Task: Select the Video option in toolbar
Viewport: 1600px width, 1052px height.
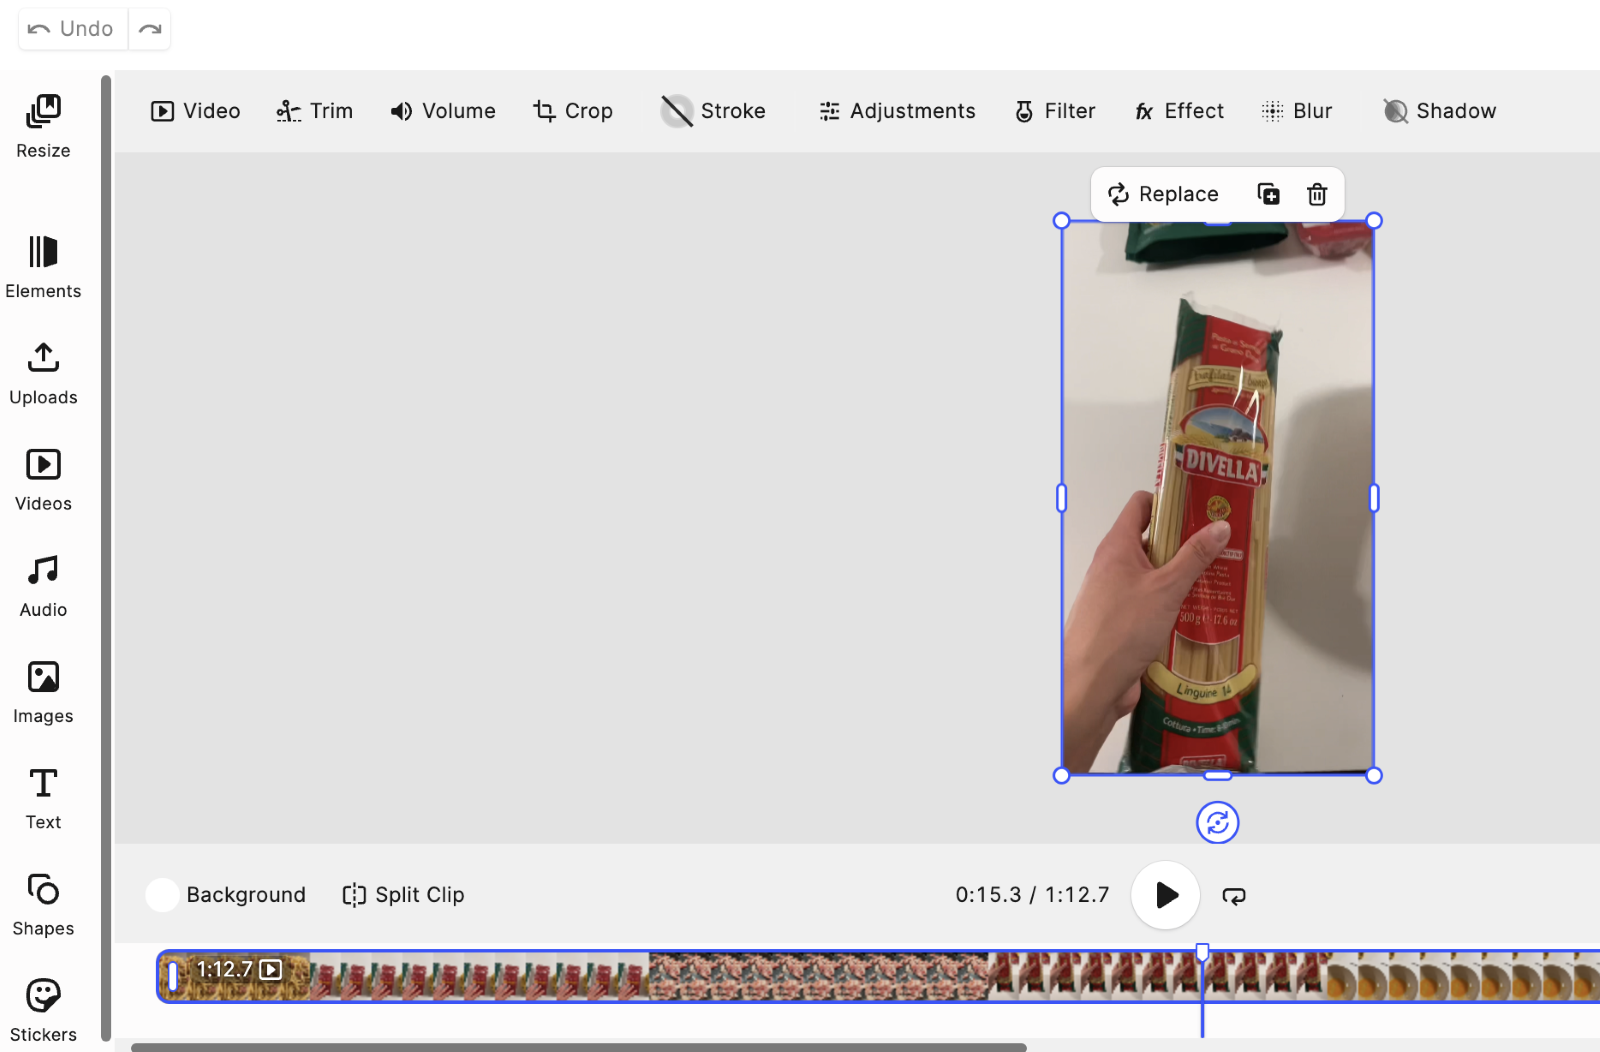Action: 196,111
